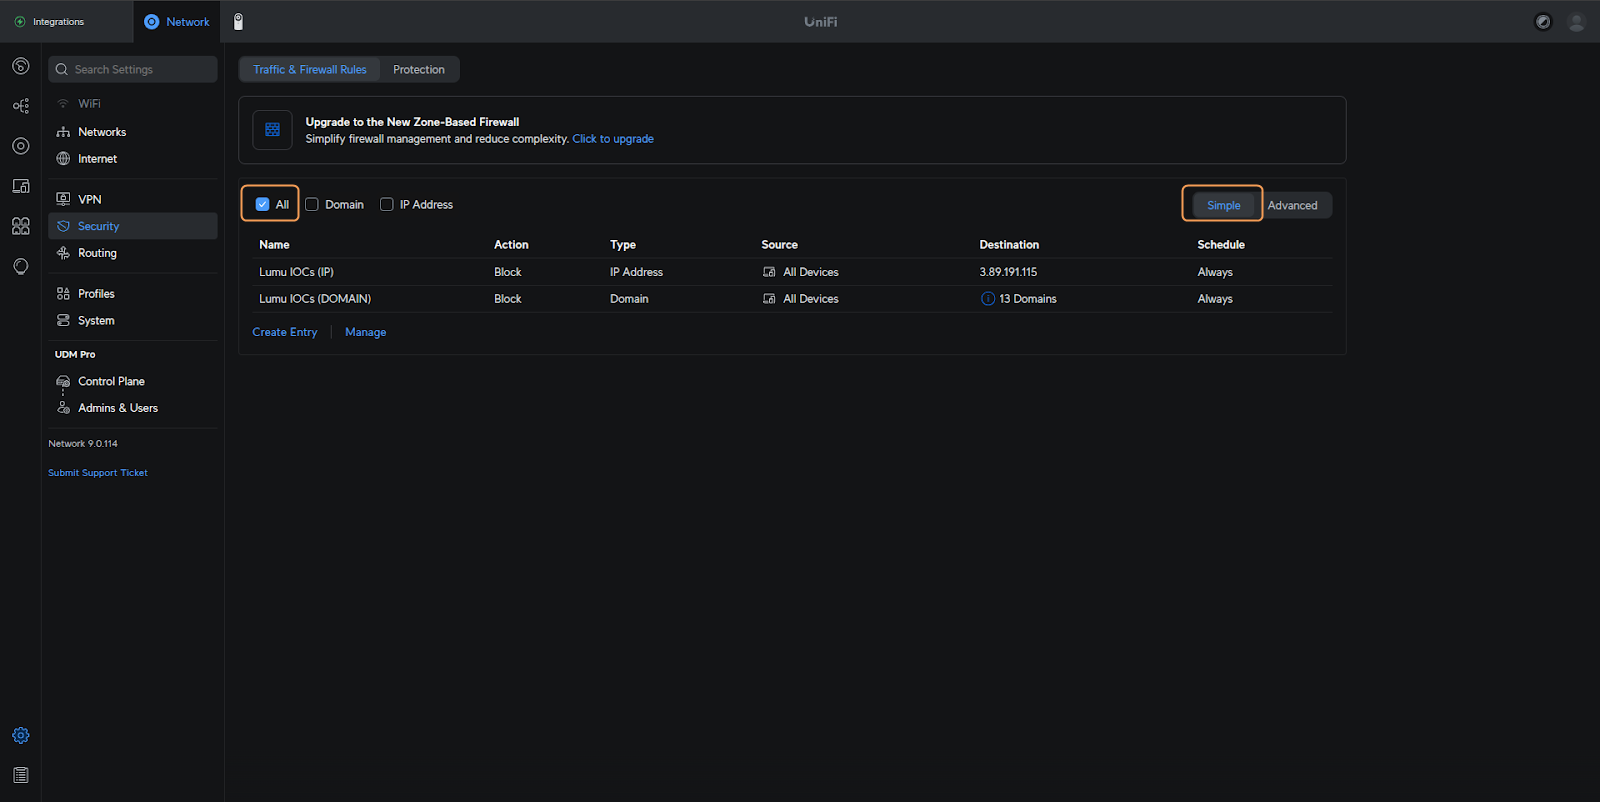The image size is (1600, 802).
Task: Switch to Advanced view mode
Action: coord(1292,205)
